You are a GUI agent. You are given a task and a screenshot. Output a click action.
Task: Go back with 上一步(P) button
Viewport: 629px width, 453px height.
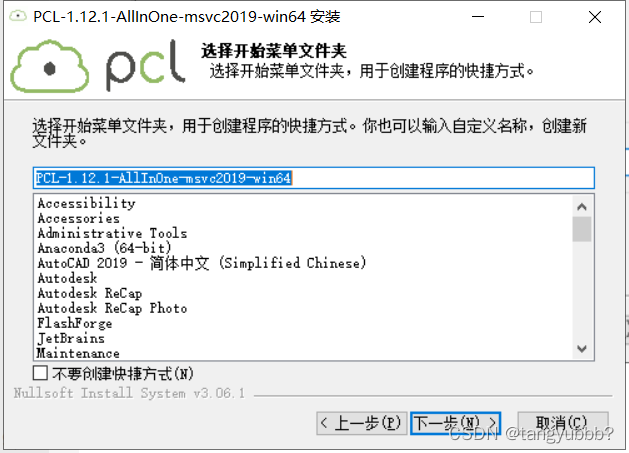[362, 423]
